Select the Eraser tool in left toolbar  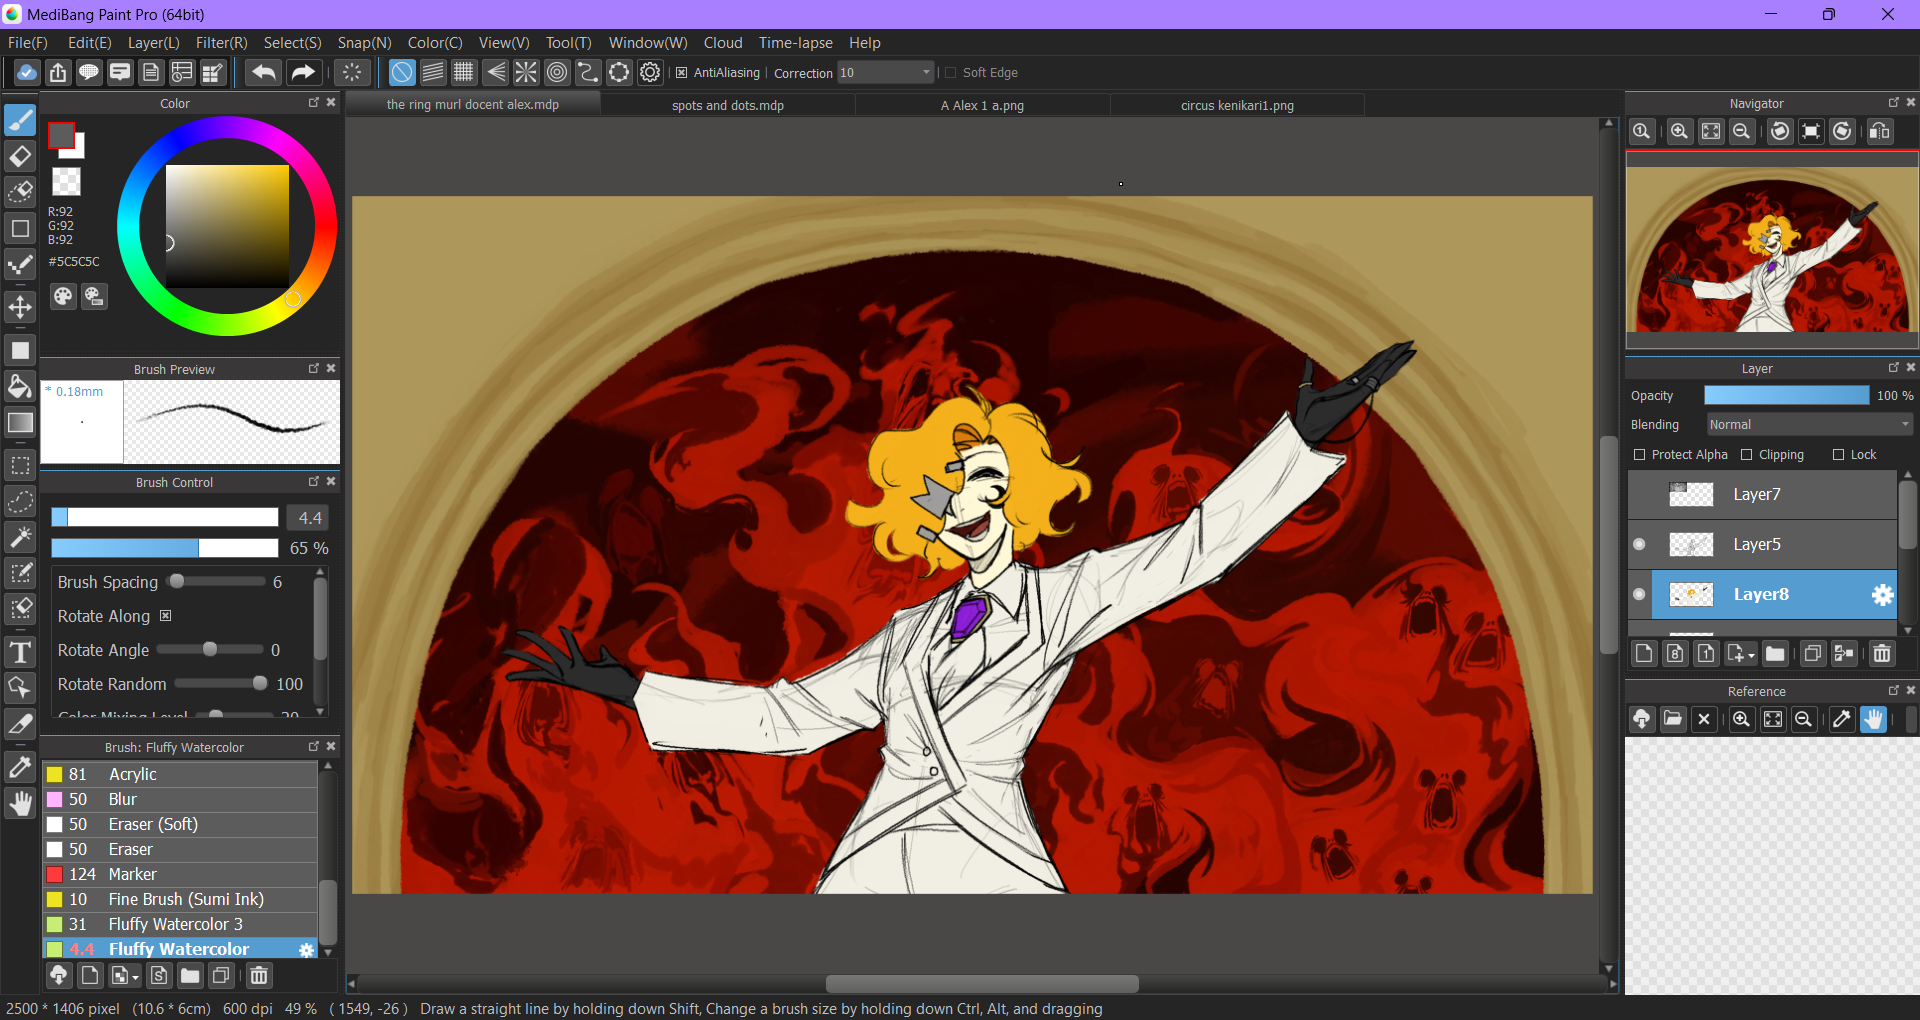pos(20,157)
